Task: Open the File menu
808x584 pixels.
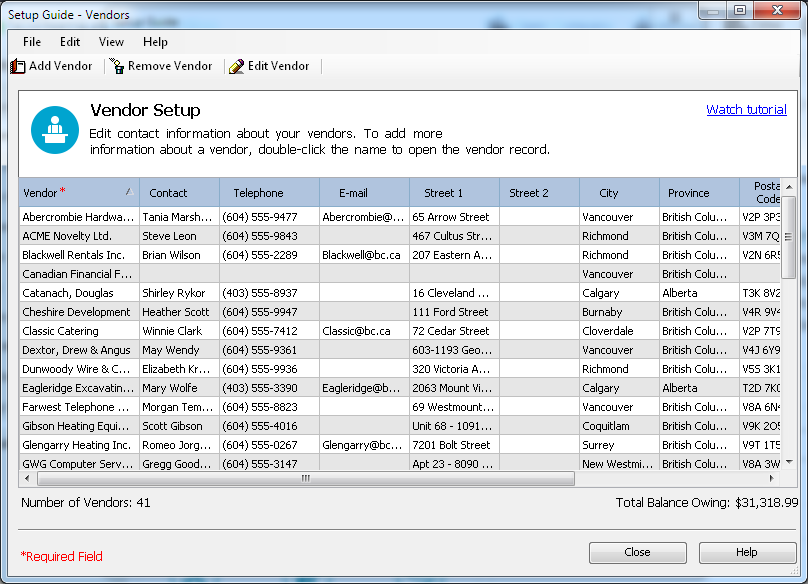Action: (32, 42)
